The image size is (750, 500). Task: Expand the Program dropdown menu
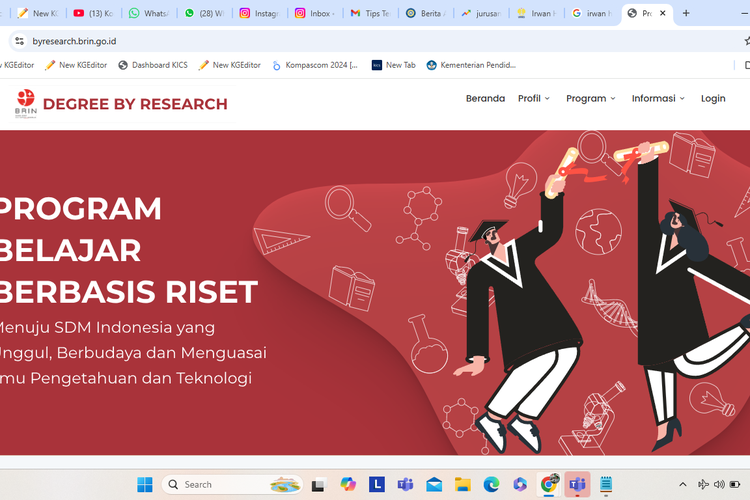pyautogui.click(x=591, y=99)
